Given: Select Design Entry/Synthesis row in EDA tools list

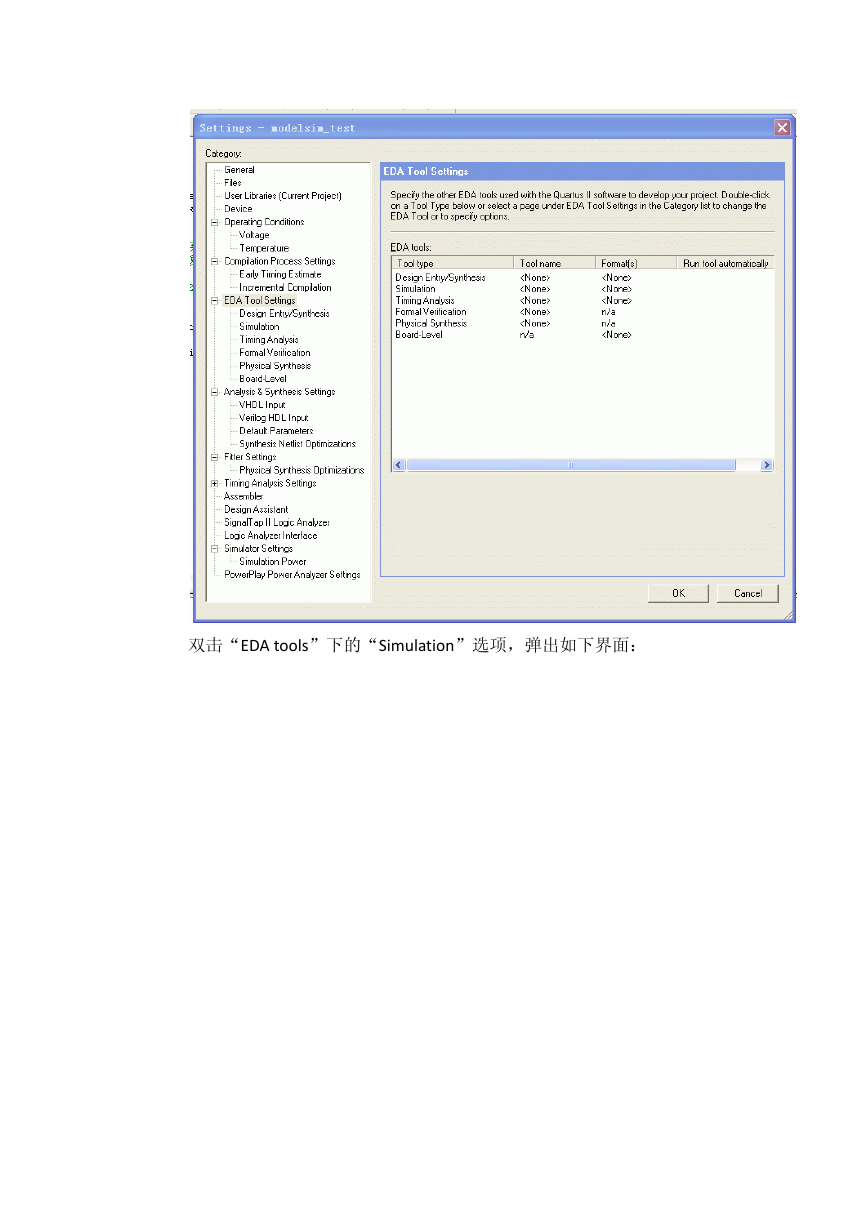Looking at the screenshot, I should point(582,277).
